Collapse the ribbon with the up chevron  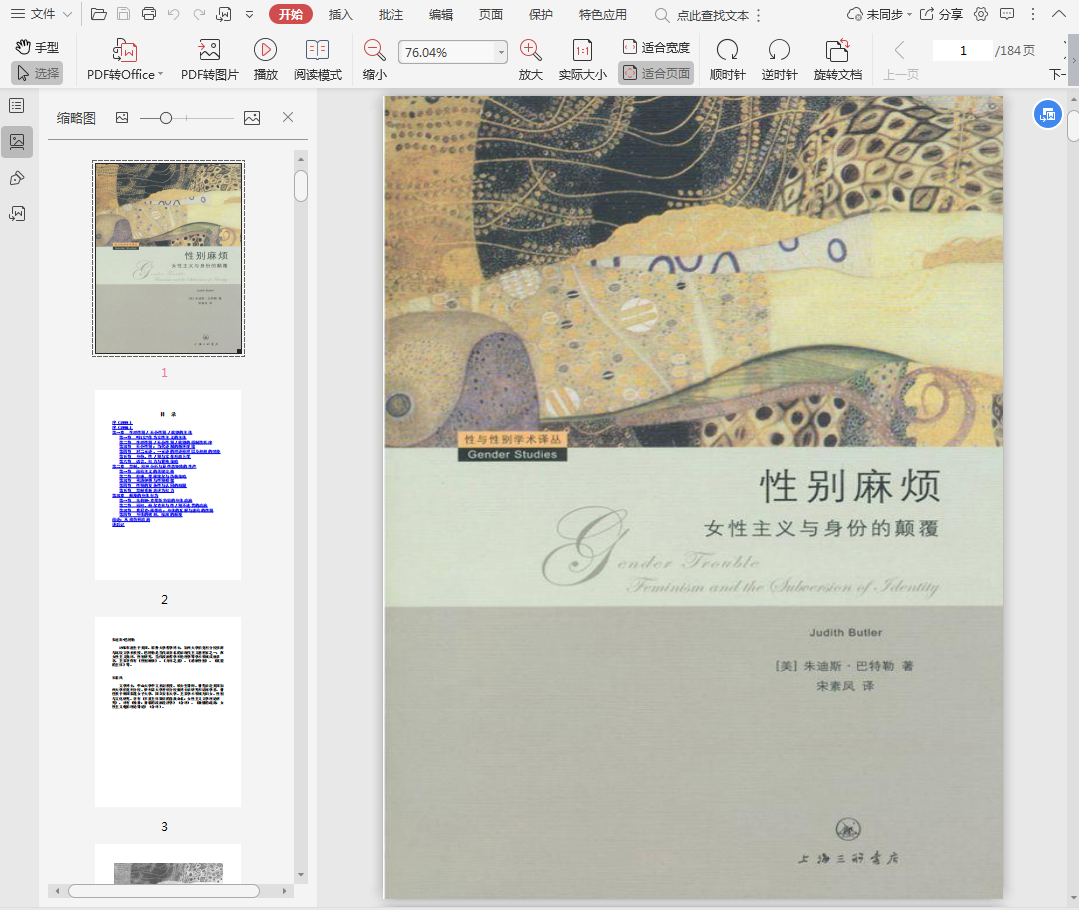[x=1058, y=14]
